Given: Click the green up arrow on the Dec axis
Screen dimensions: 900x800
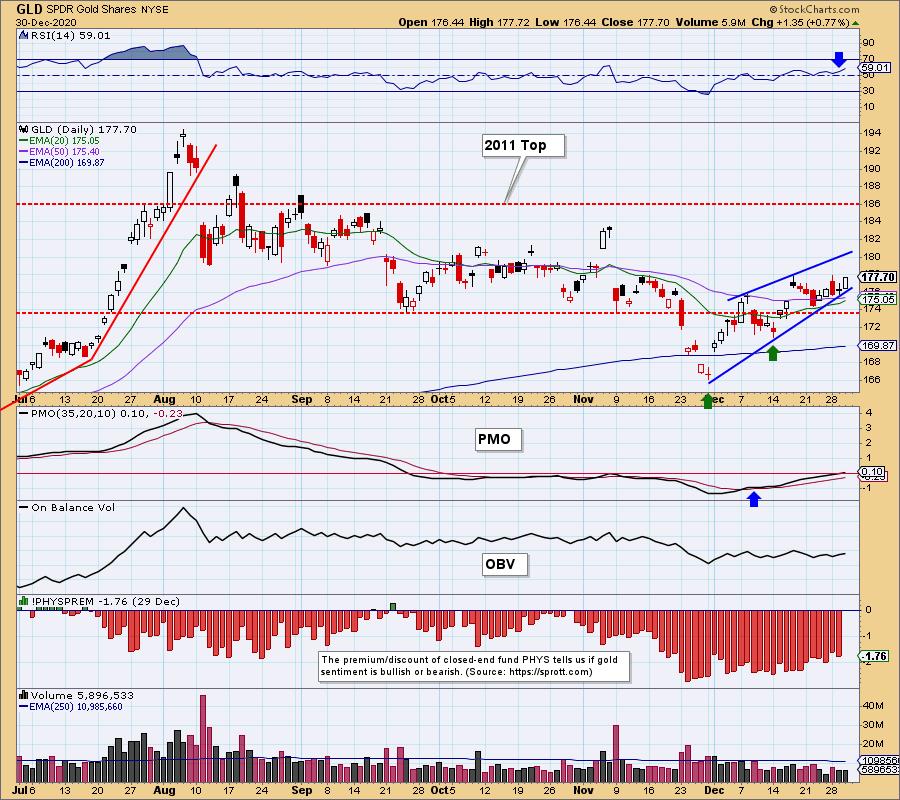Looking at the screenshot, I should click(x=708, y=401).
